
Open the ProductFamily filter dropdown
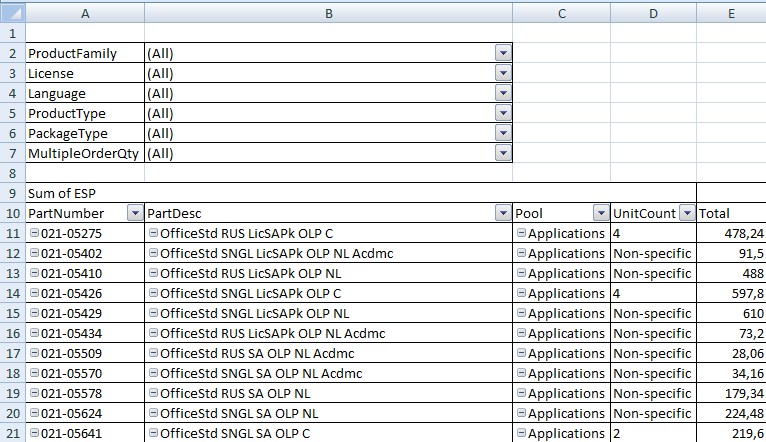[503, 53]
